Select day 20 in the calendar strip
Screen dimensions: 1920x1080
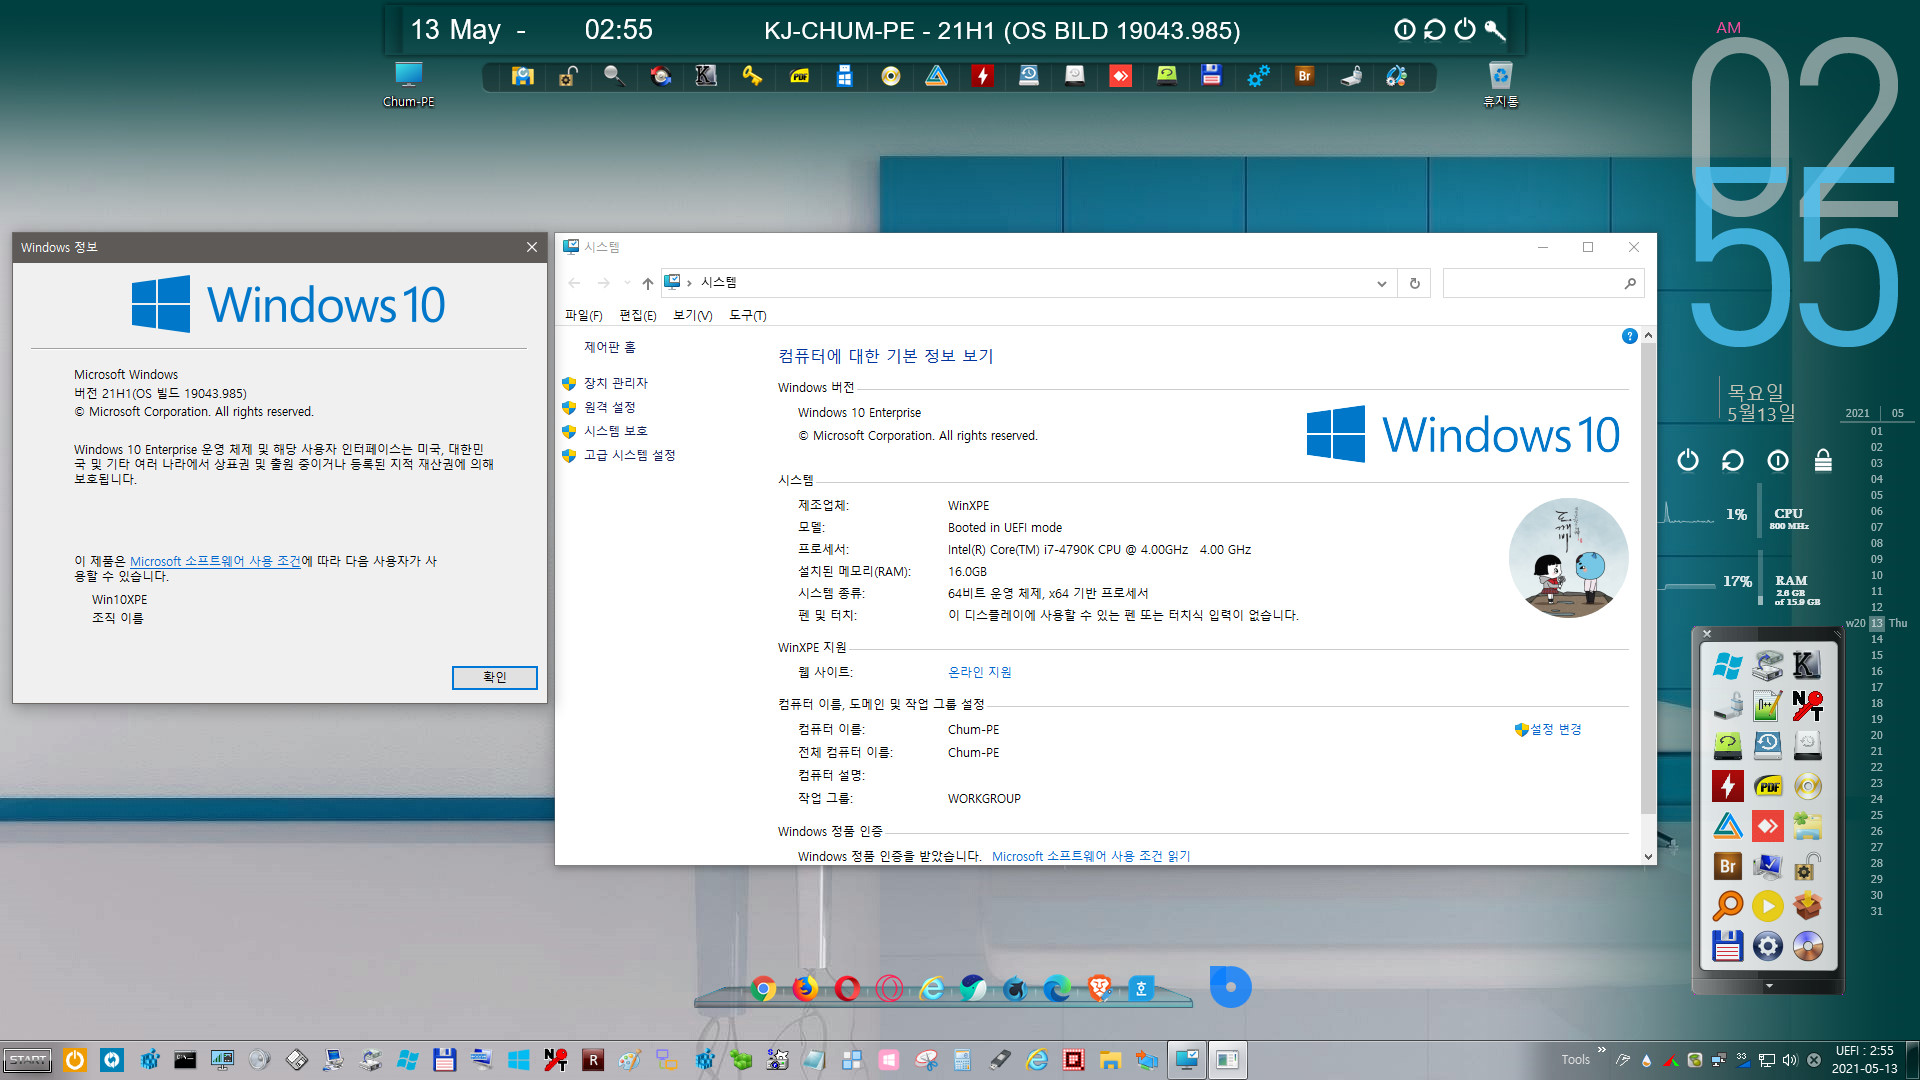tap(1876, 735)
